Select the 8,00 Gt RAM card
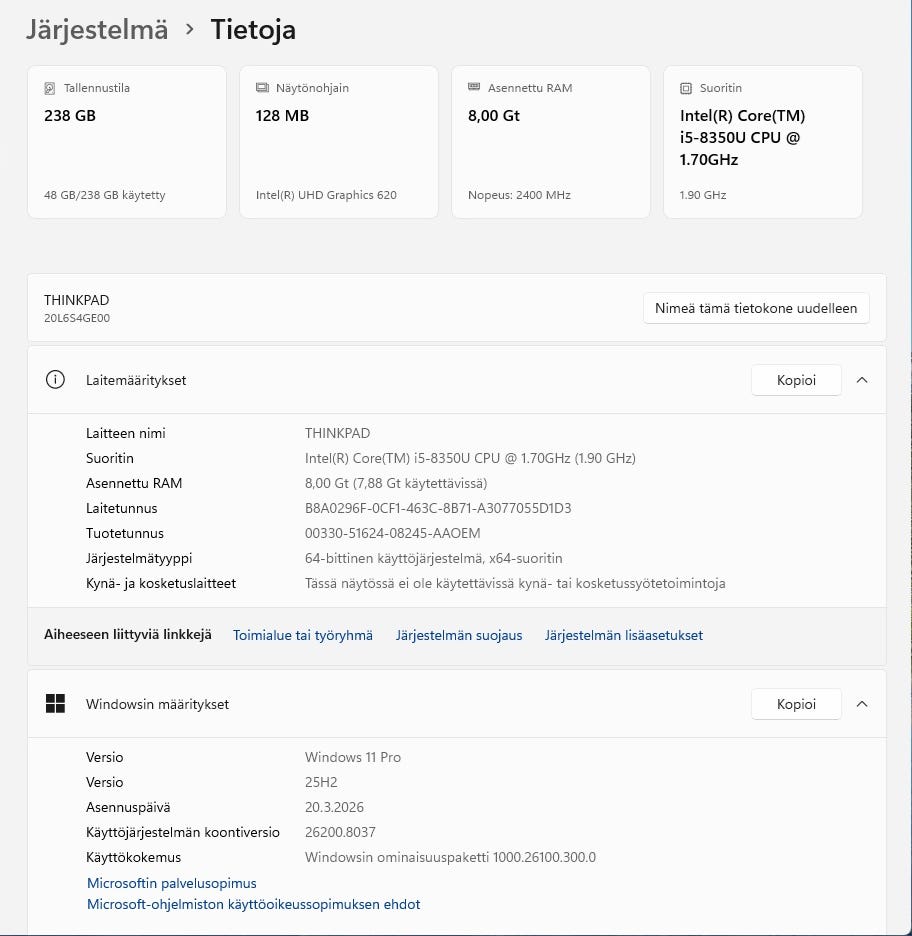 coord(550,141)
